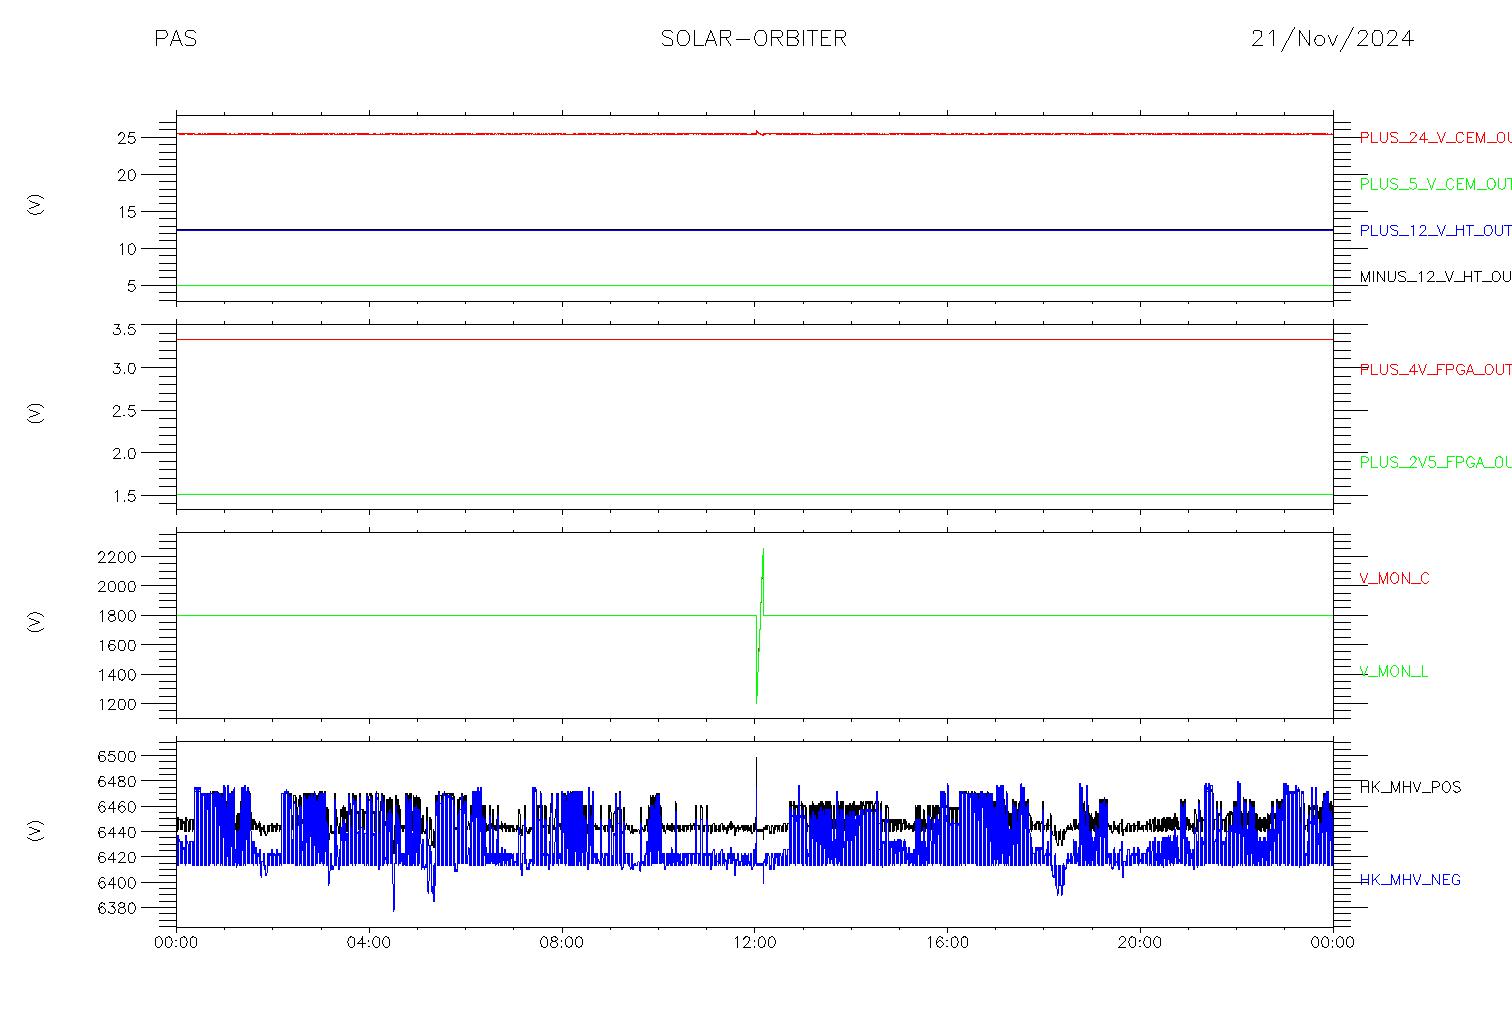The image size is (1512, 1020).
Task: Click the 2.5 tick on second panel
Action: tap(124, 411)
